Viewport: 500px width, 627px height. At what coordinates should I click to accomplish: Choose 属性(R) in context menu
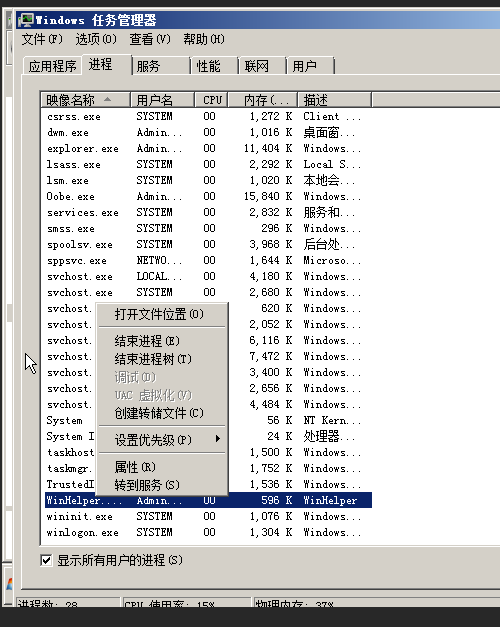[162, 467]
